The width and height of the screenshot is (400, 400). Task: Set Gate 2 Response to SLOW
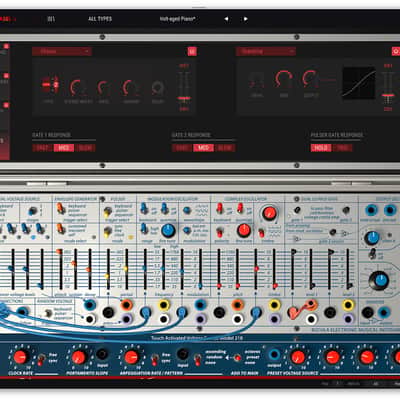point(225,148)
